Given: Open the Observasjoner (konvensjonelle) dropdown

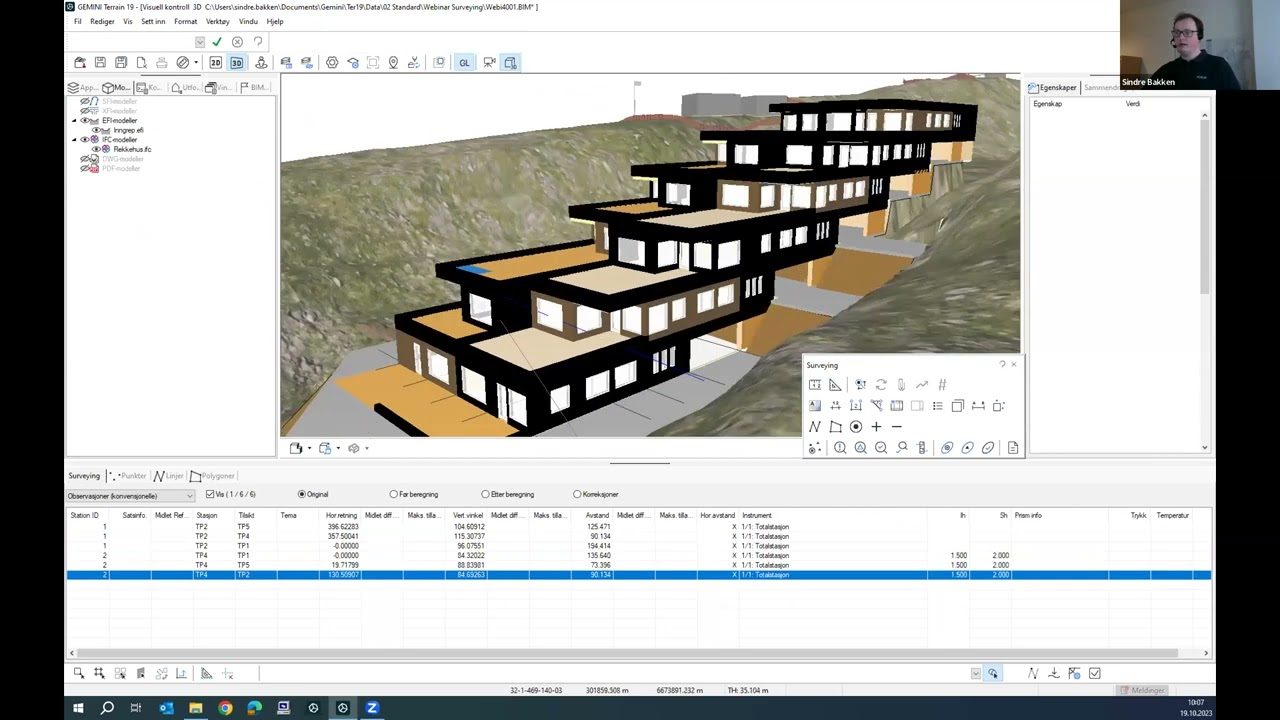Looking at the screenshot, I should pyautogui.click(x=131, y=495).
